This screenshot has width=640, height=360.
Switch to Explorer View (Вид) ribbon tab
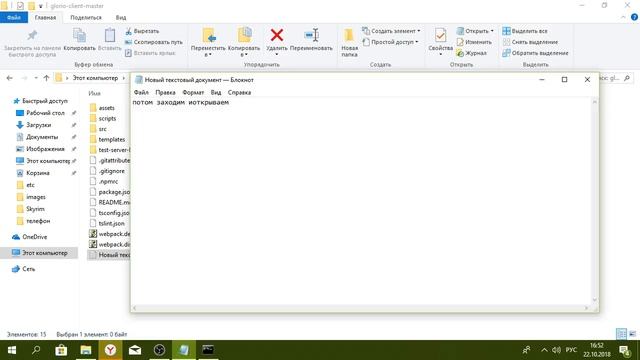click(121, 18)
